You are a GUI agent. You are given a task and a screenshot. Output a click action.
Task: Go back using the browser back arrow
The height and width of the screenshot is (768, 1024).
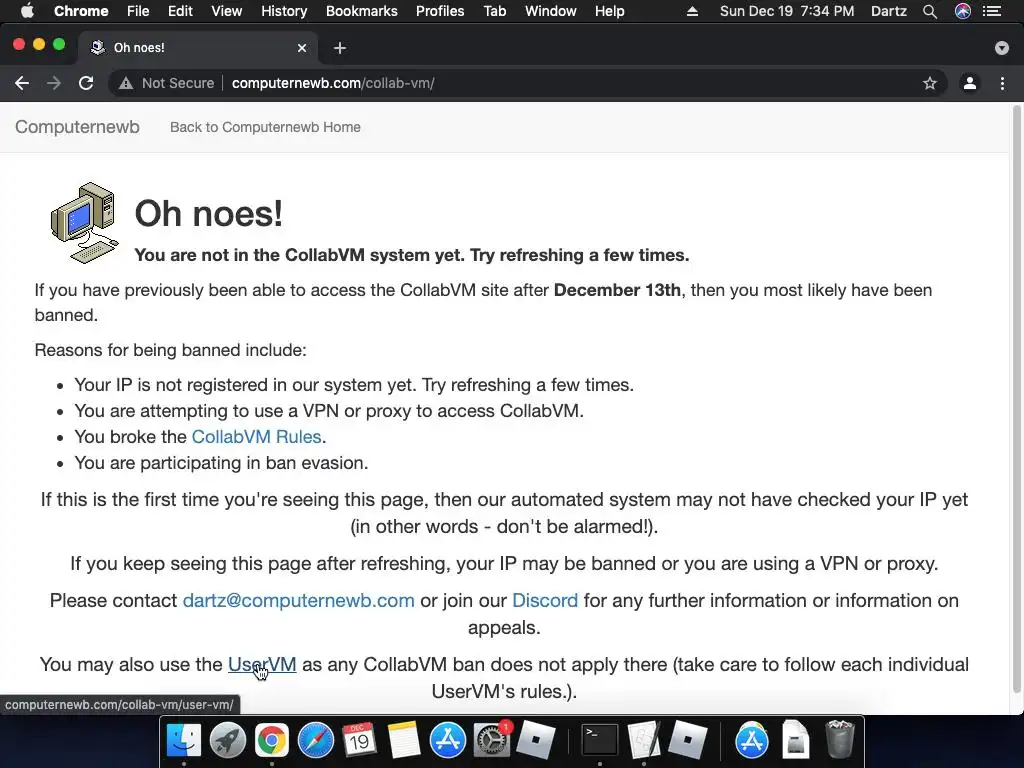22,83
